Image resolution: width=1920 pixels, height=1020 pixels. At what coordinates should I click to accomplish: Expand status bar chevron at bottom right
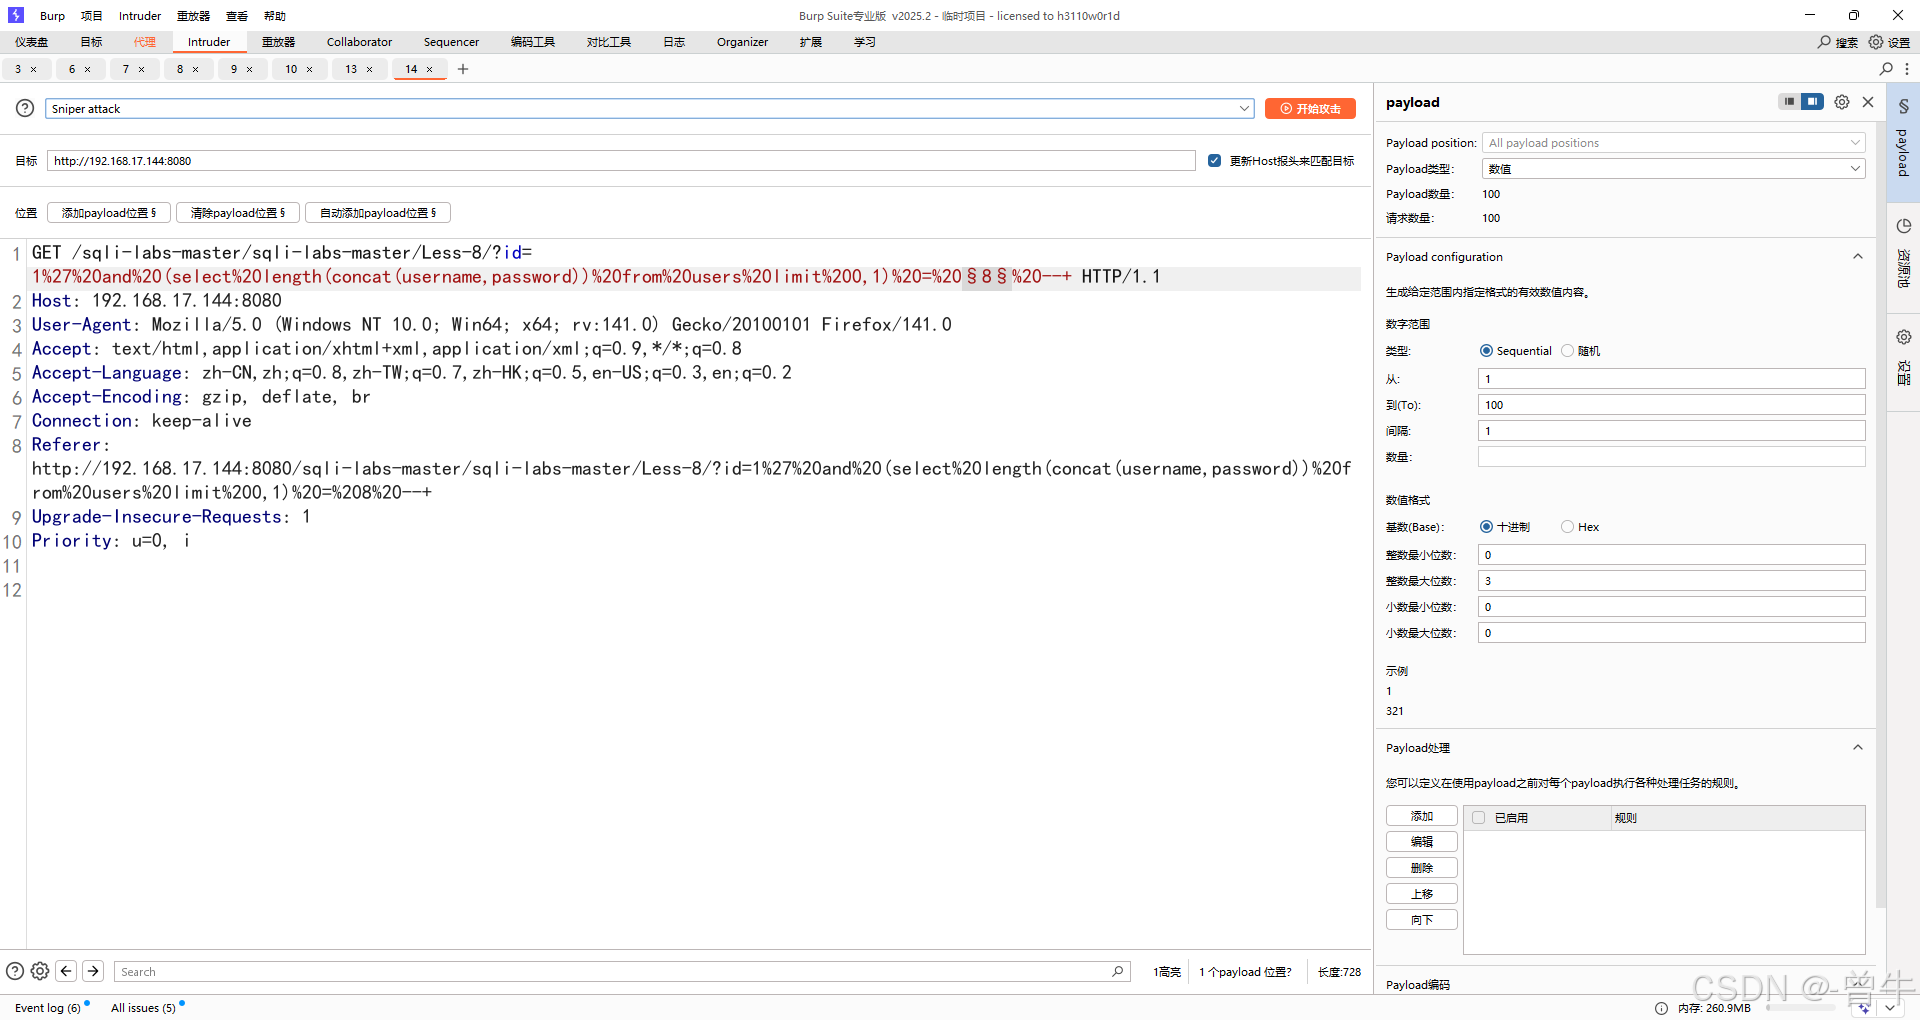pos(1891,1008)
